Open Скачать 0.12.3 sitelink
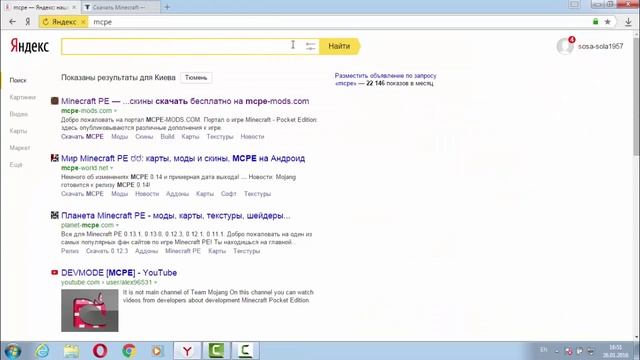The height and width of the screenshot is (360, 640). (107, 251)
